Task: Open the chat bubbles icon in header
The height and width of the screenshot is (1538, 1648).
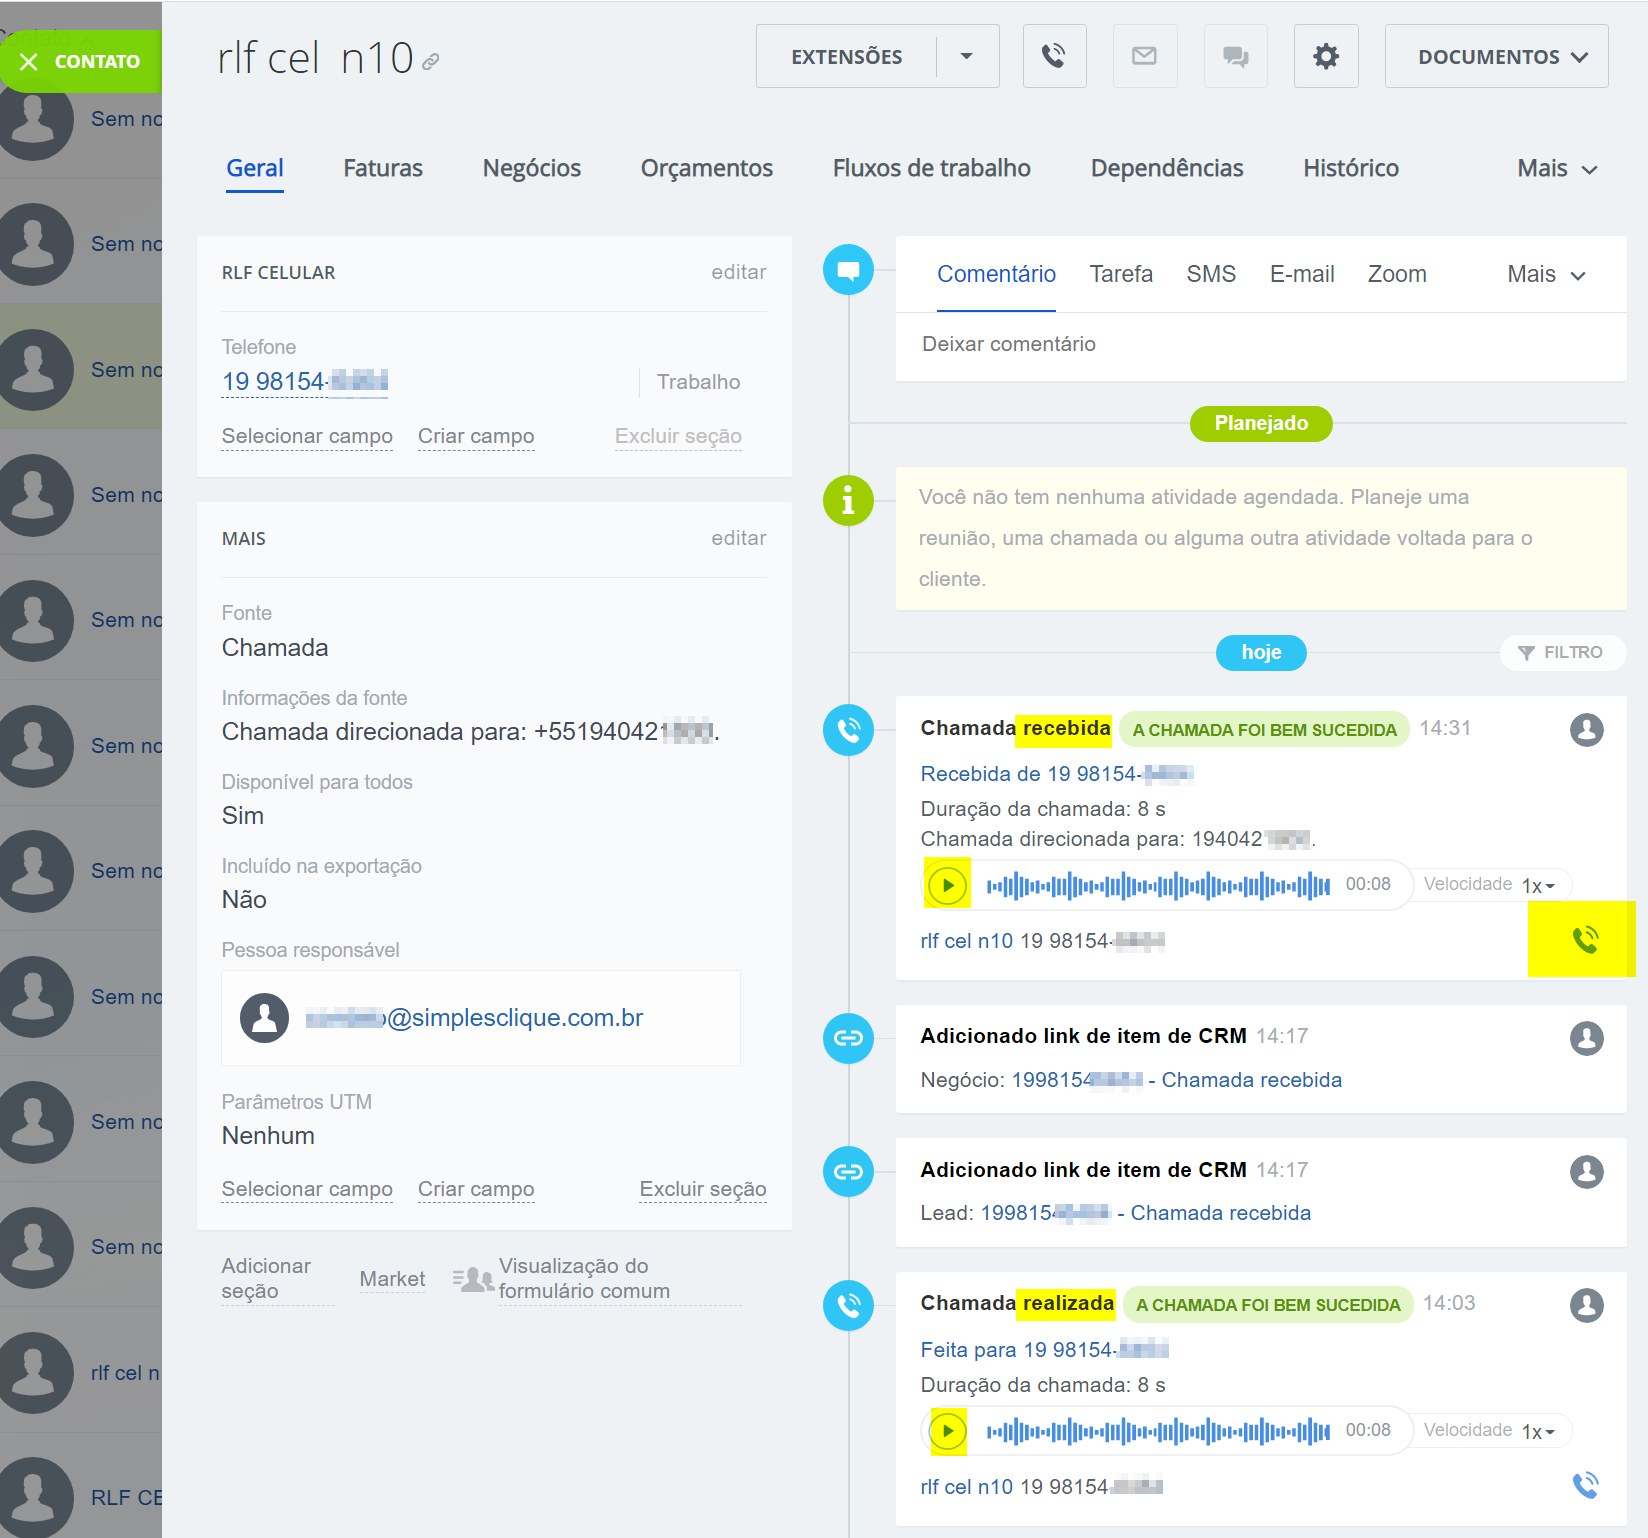Action: pos(1235,57)
